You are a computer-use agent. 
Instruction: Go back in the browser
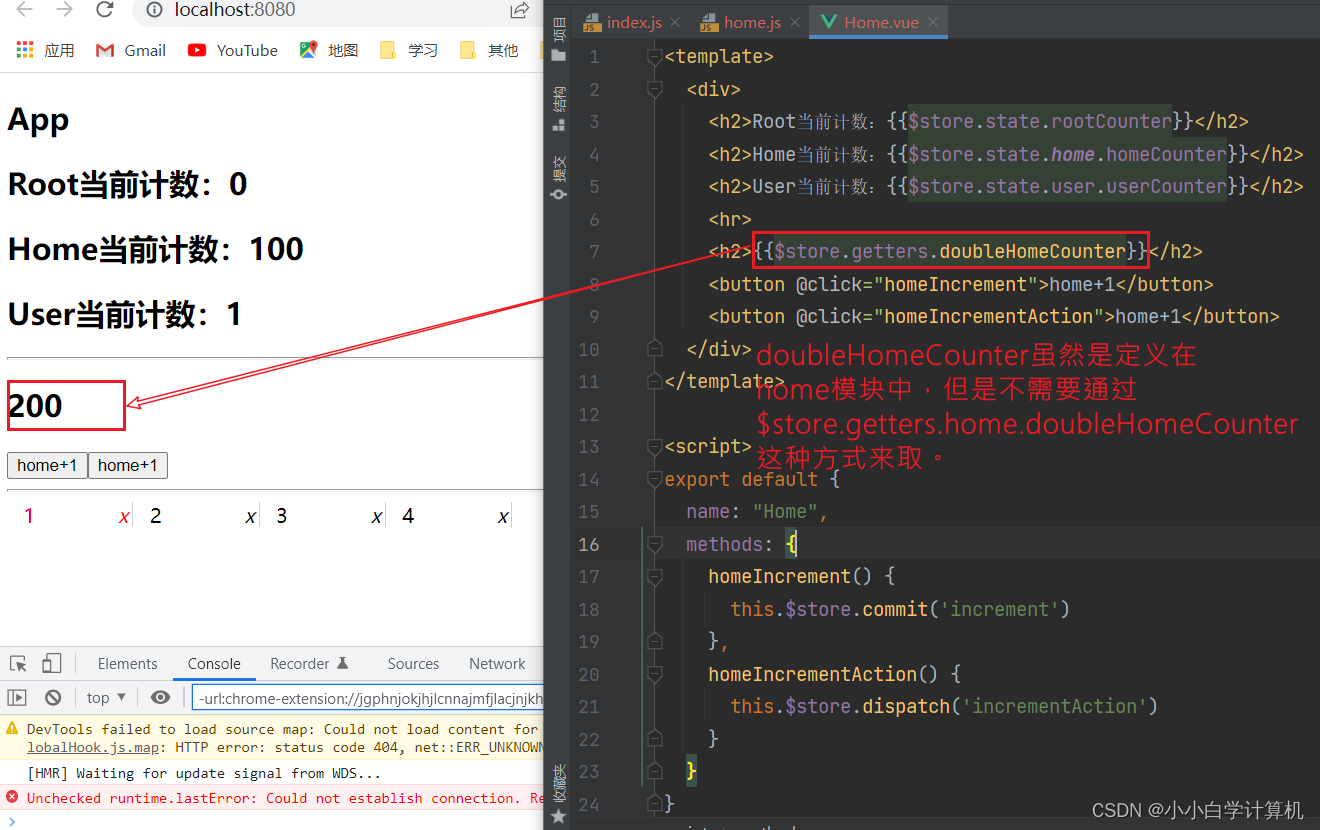pos(25,11)
